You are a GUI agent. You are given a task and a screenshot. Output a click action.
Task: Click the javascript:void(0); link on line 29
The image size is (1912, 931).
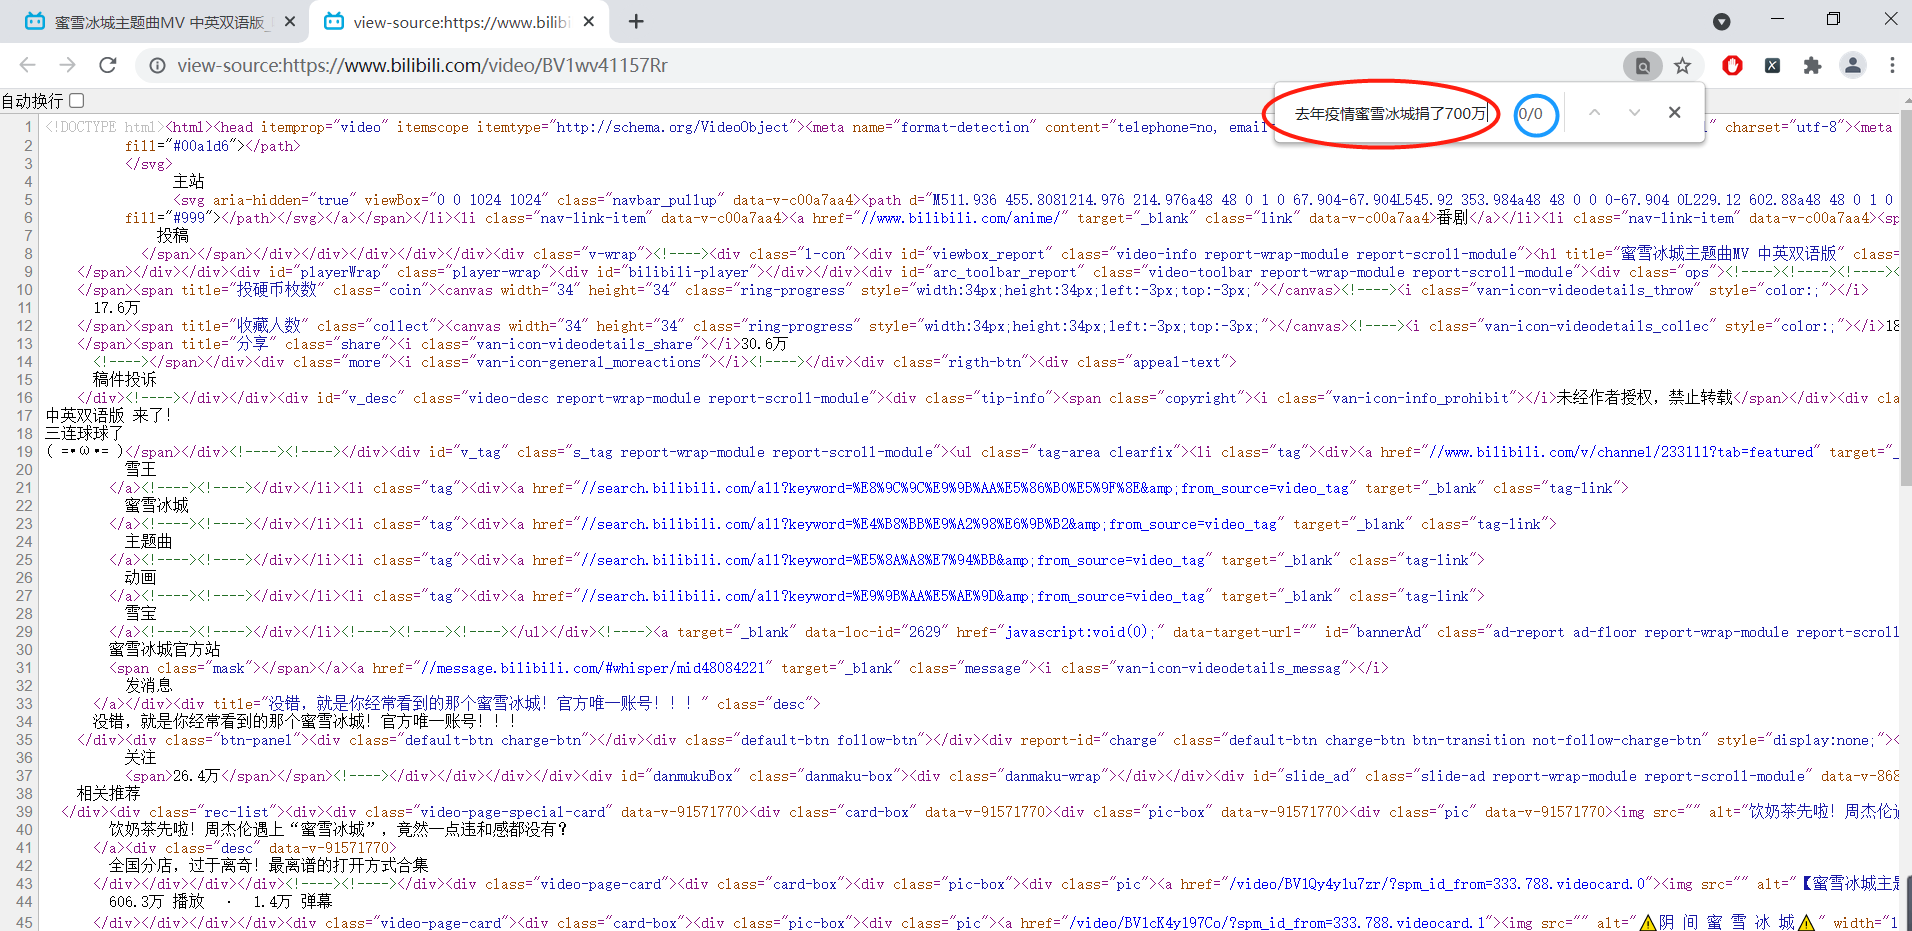1077,632
